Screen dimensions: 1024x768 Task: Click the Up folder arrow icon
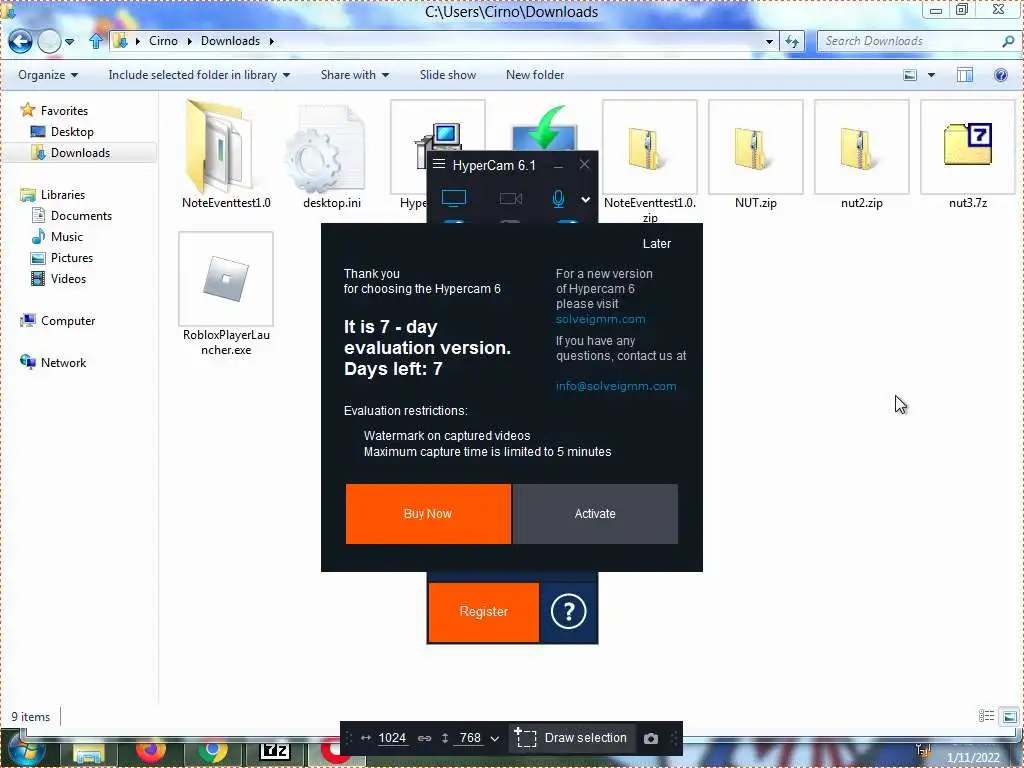pos(96,41)
